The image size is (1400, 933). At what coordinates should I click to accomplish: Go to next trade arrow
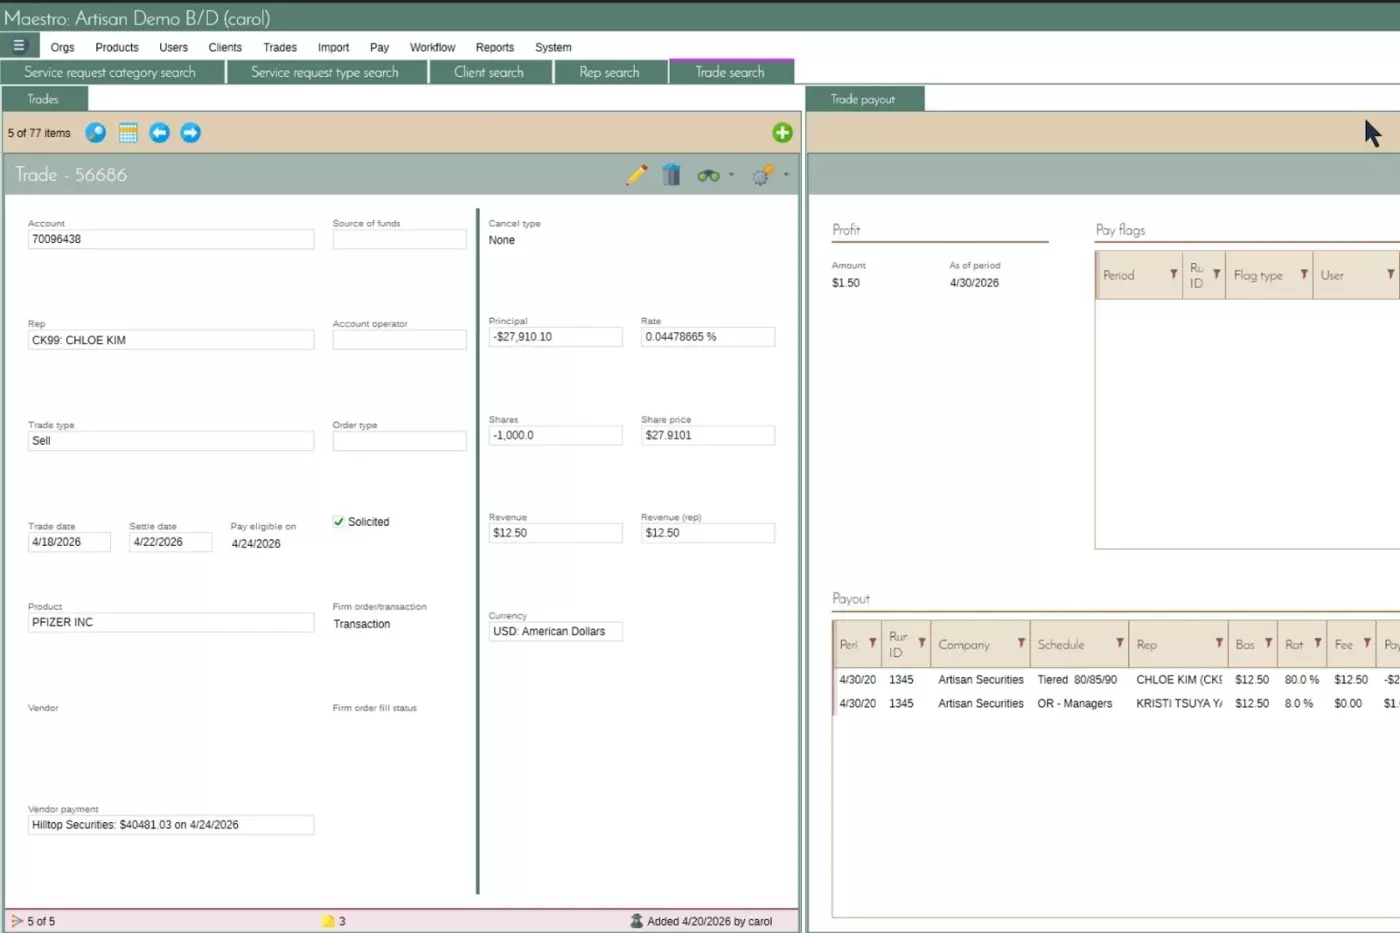190,133
